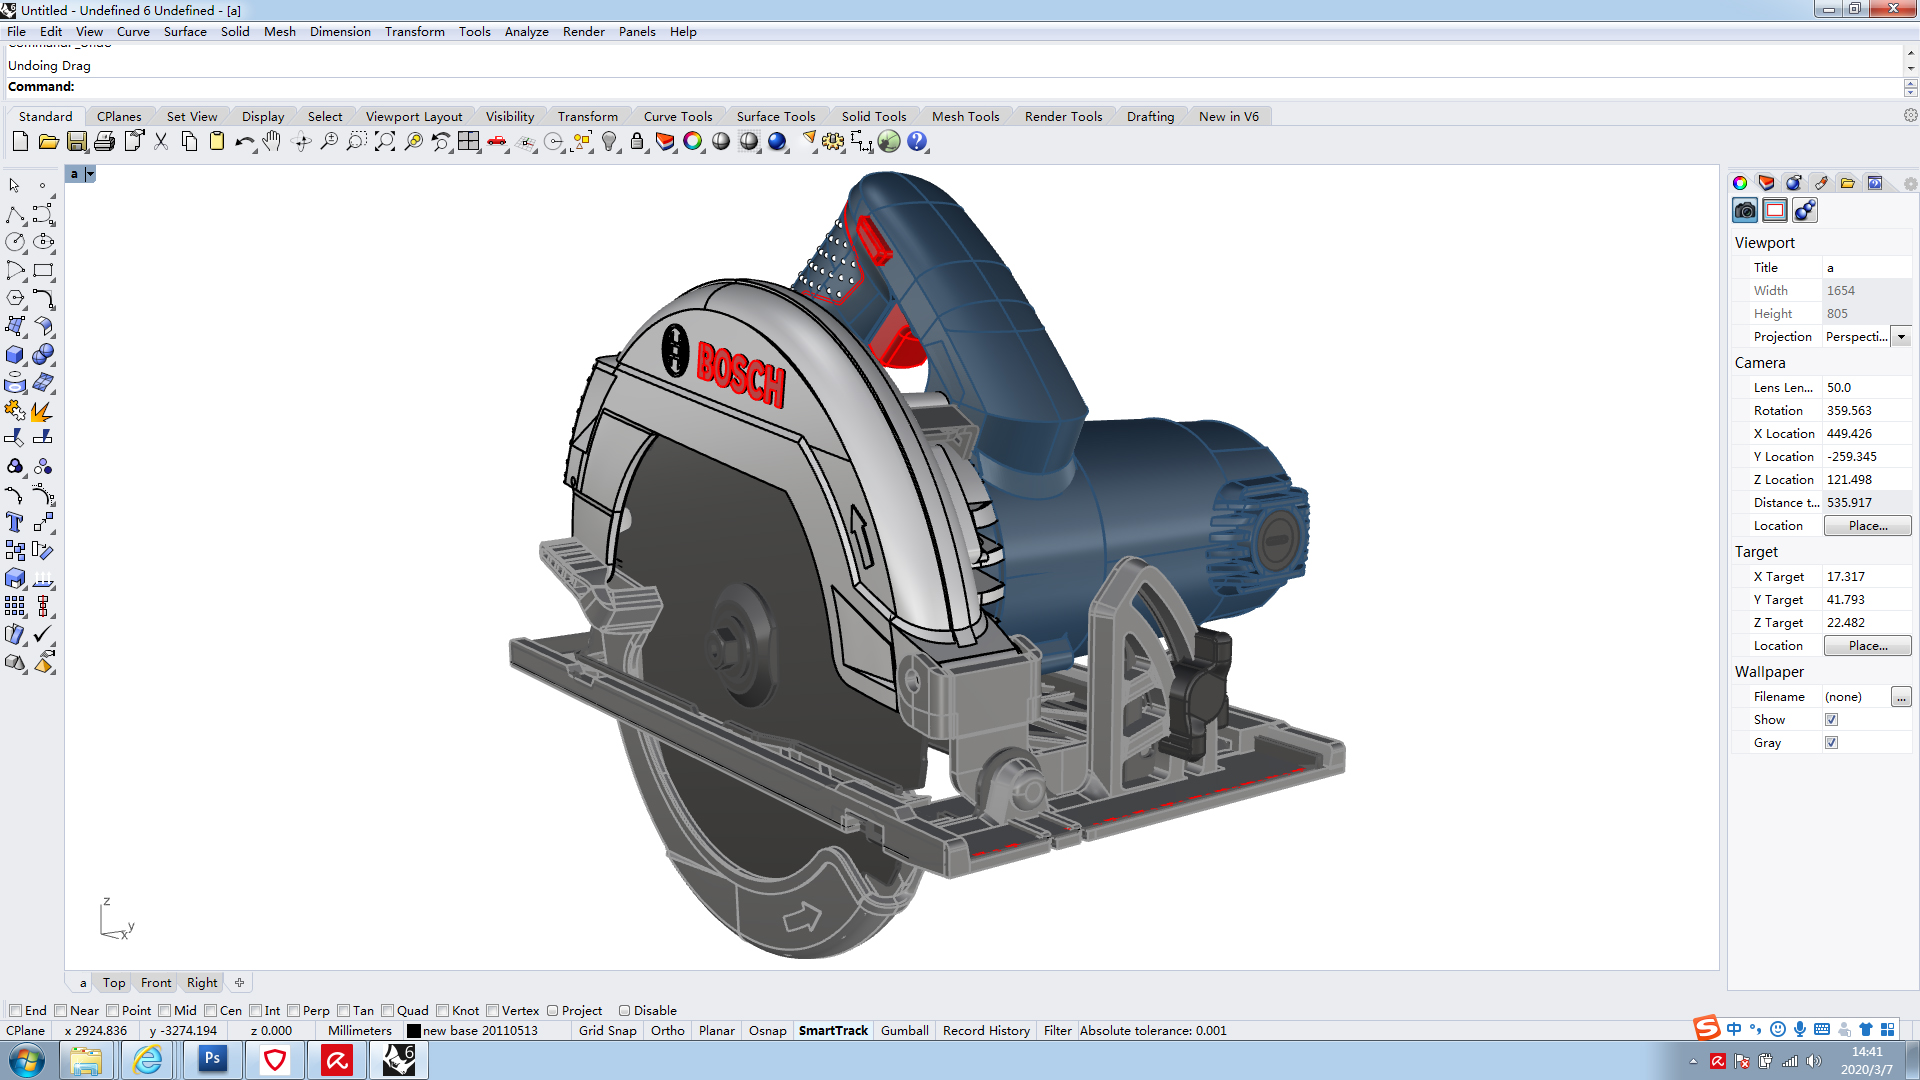Click the black layer color swatch
This screenshot has height=1080, width=1920.
[x=413, y=1031]
